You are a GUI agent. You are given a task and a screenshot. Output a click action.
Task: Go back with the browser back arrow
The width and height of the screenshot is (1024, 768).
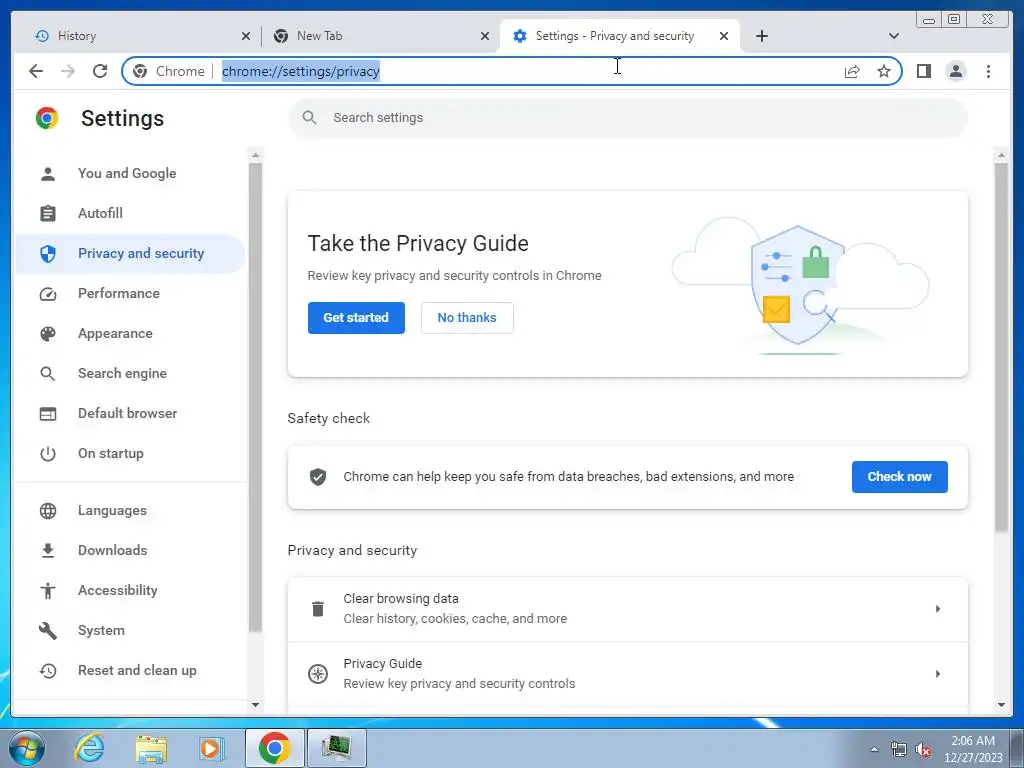[36, 71]
